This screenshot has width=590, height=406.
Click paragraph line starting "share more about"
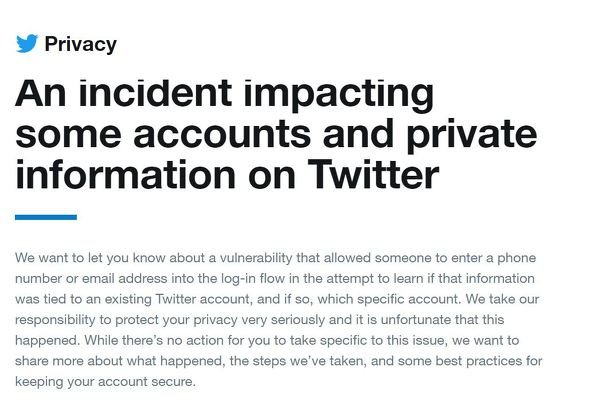278,361
